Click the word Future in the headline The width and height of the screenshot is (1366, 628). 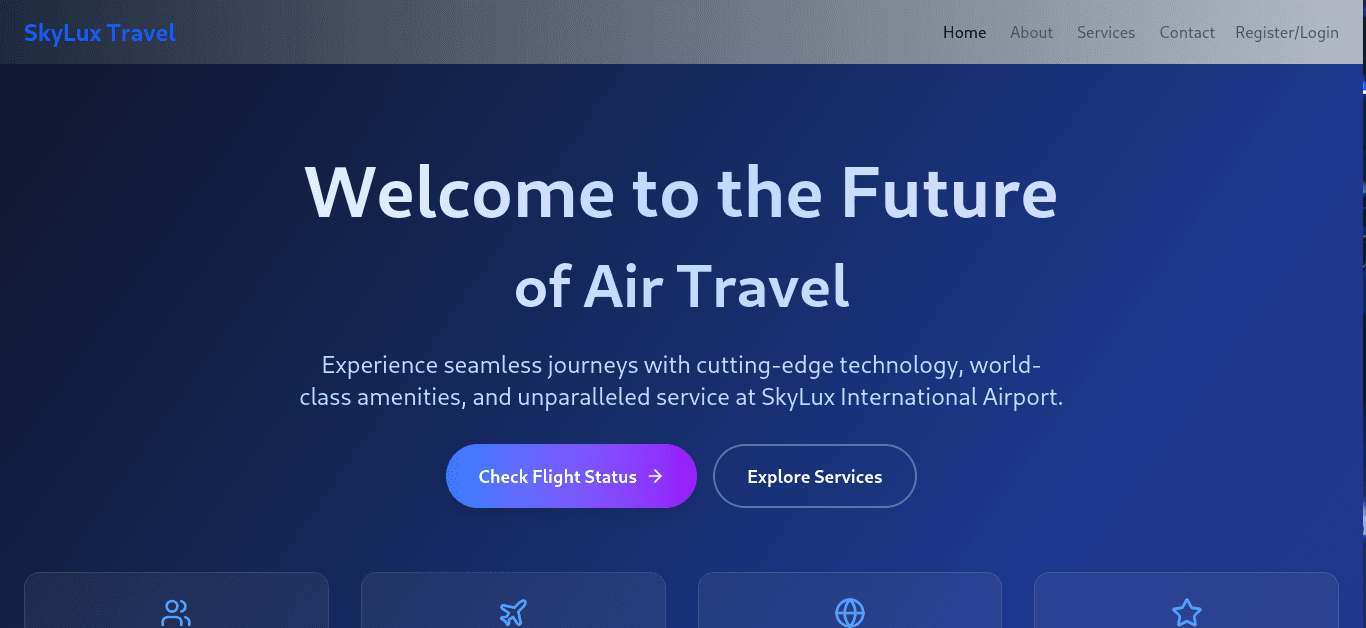pyautogui.click(x=948, y=191)
